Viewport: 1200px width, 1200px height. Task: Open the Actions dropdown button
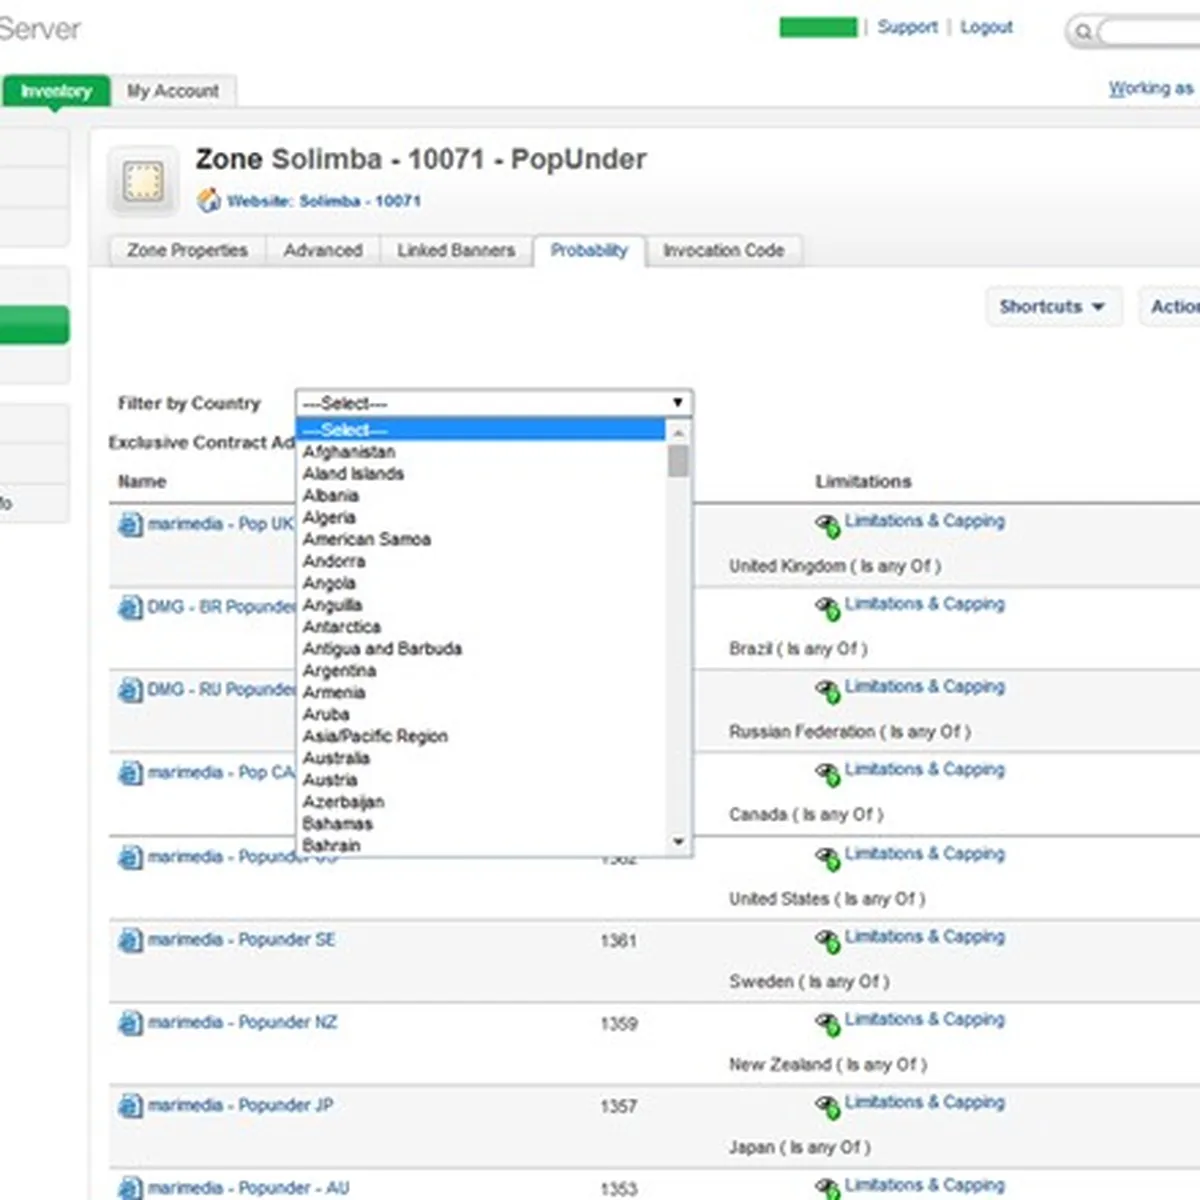click(1170, 307)
